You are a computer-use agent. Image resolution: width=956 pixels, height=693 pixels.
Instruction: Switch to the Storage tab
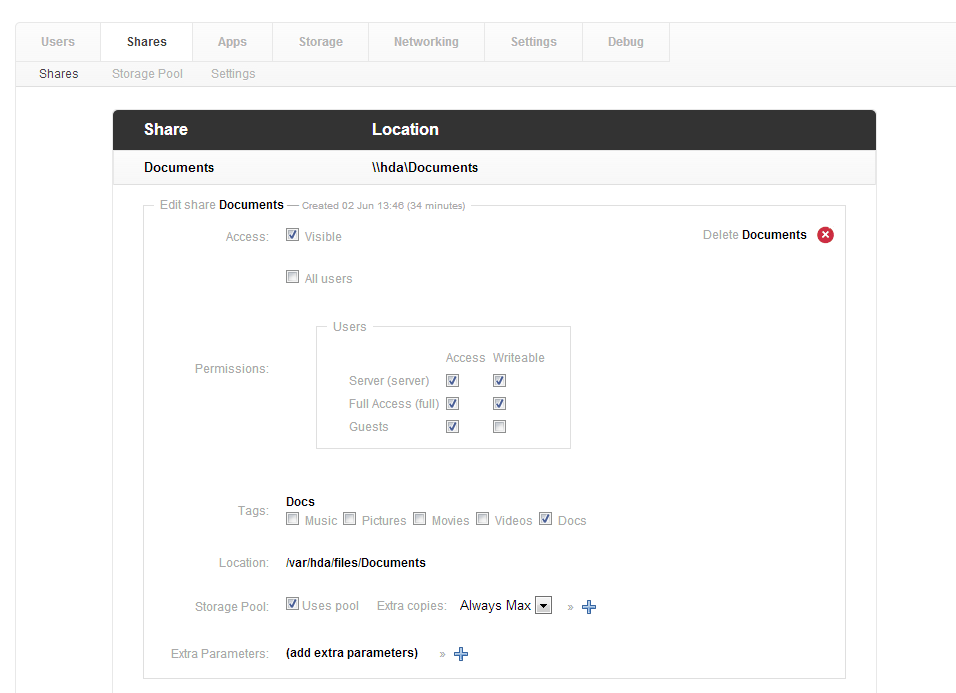321,42
